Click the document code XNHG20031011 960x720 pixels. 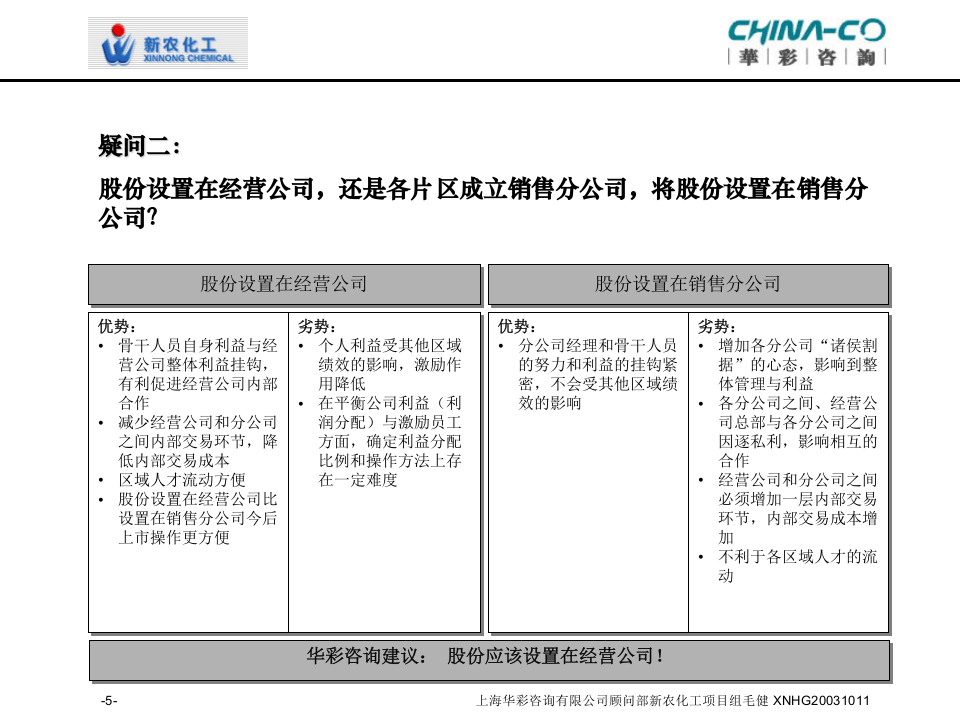point(821,701)
